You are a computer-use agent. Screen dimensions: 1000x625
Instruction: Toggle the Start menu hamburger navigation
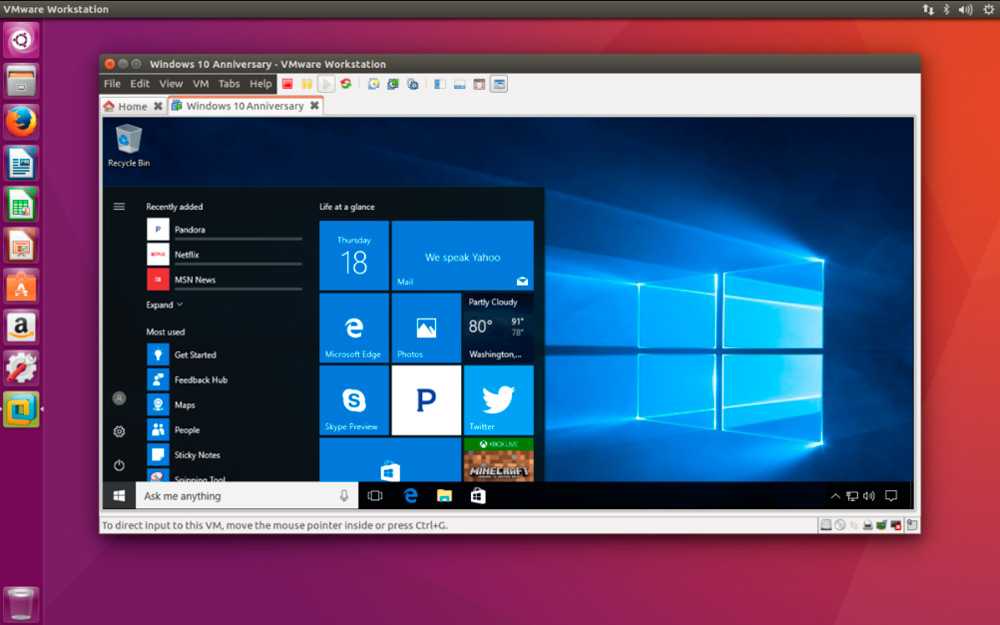tap(119, 206)
